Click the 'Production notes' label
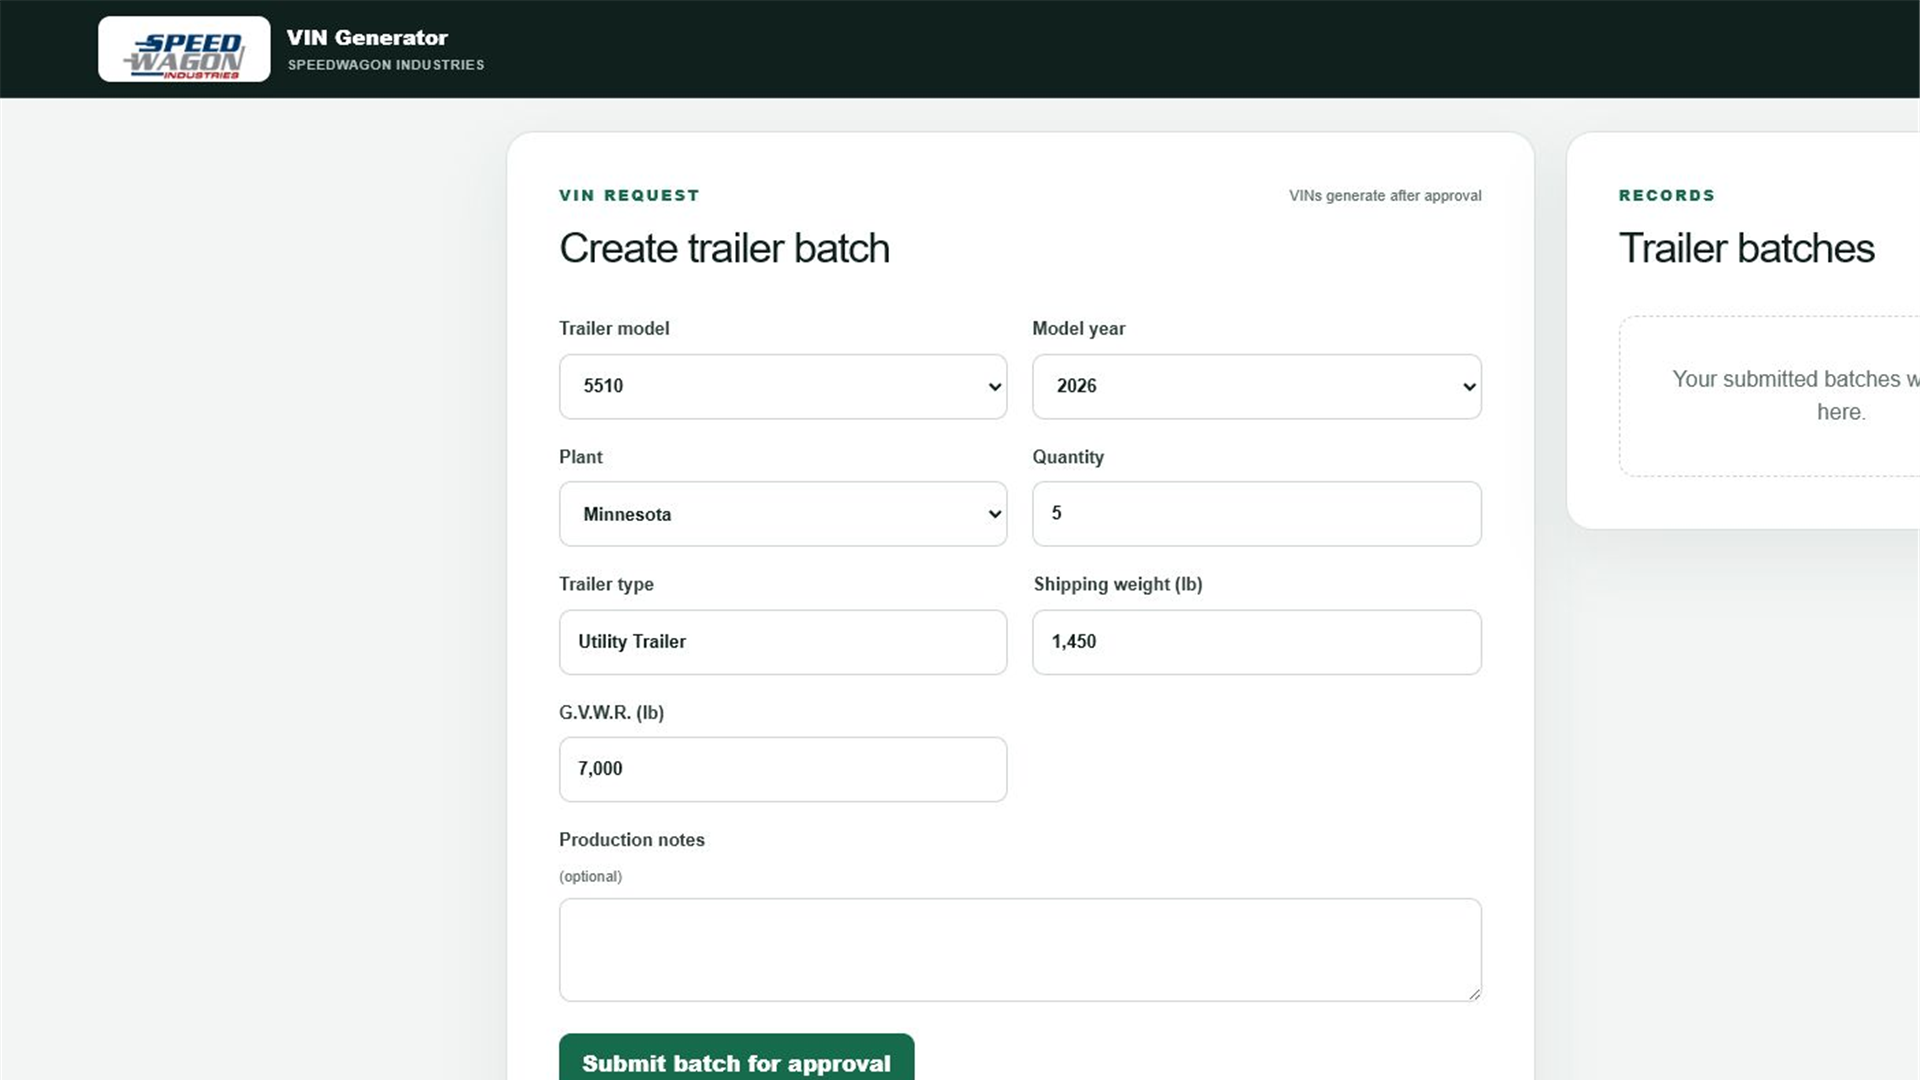This screenshot has width=1920, height=1080. coord(632,840)
